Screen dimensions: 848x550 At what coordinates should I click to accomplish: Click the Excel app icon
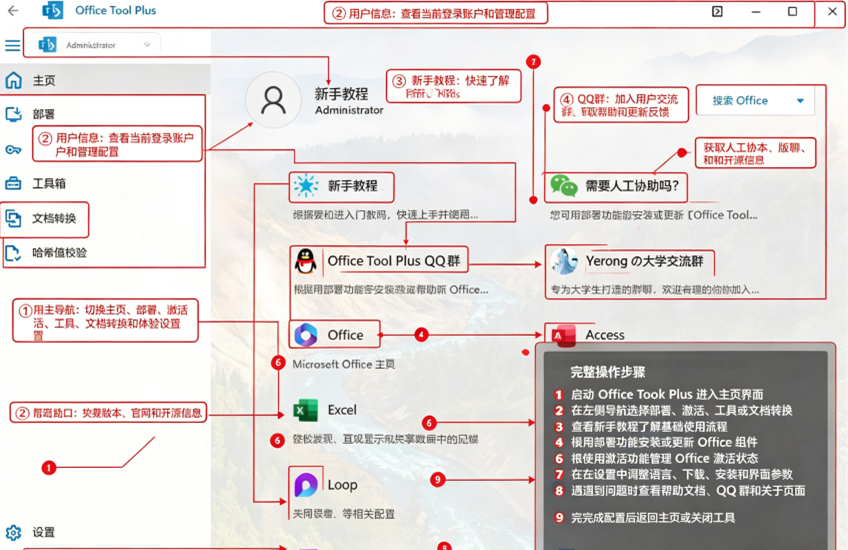(x=306, y=410)
